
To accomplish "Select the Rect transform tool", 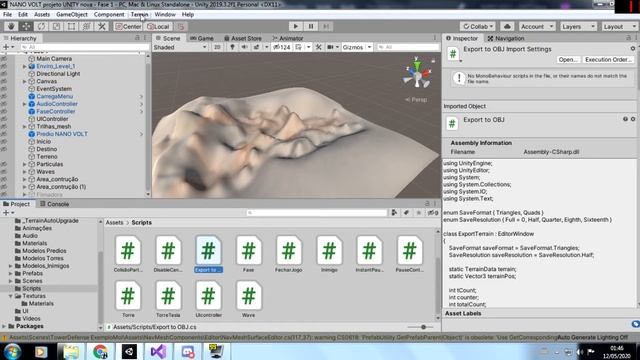I will coord(71,27).
